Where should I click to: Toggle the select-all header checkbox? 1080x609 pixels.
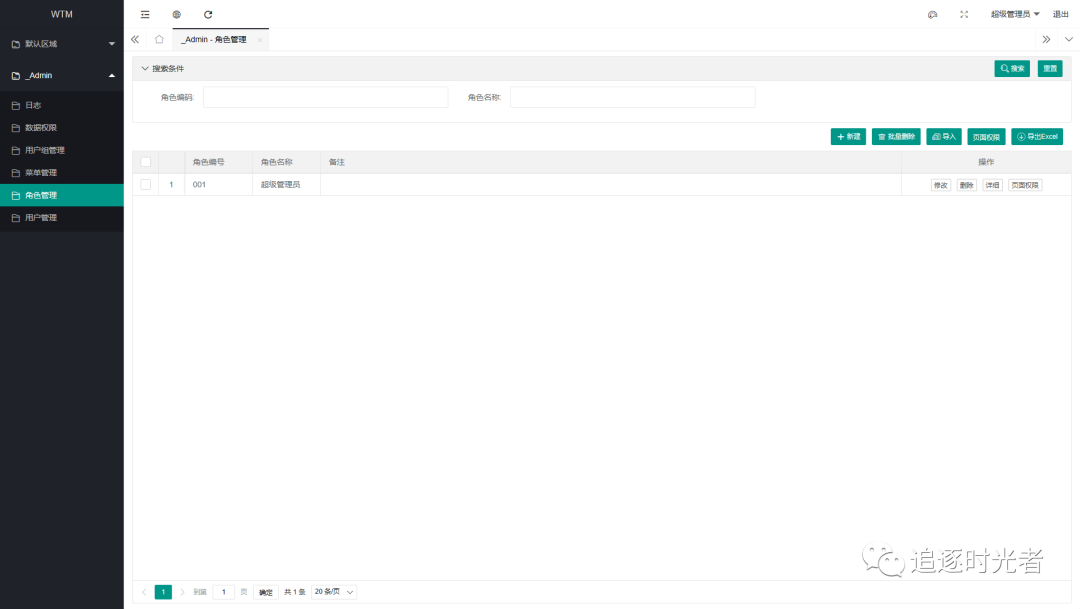(x=145, y=163)
